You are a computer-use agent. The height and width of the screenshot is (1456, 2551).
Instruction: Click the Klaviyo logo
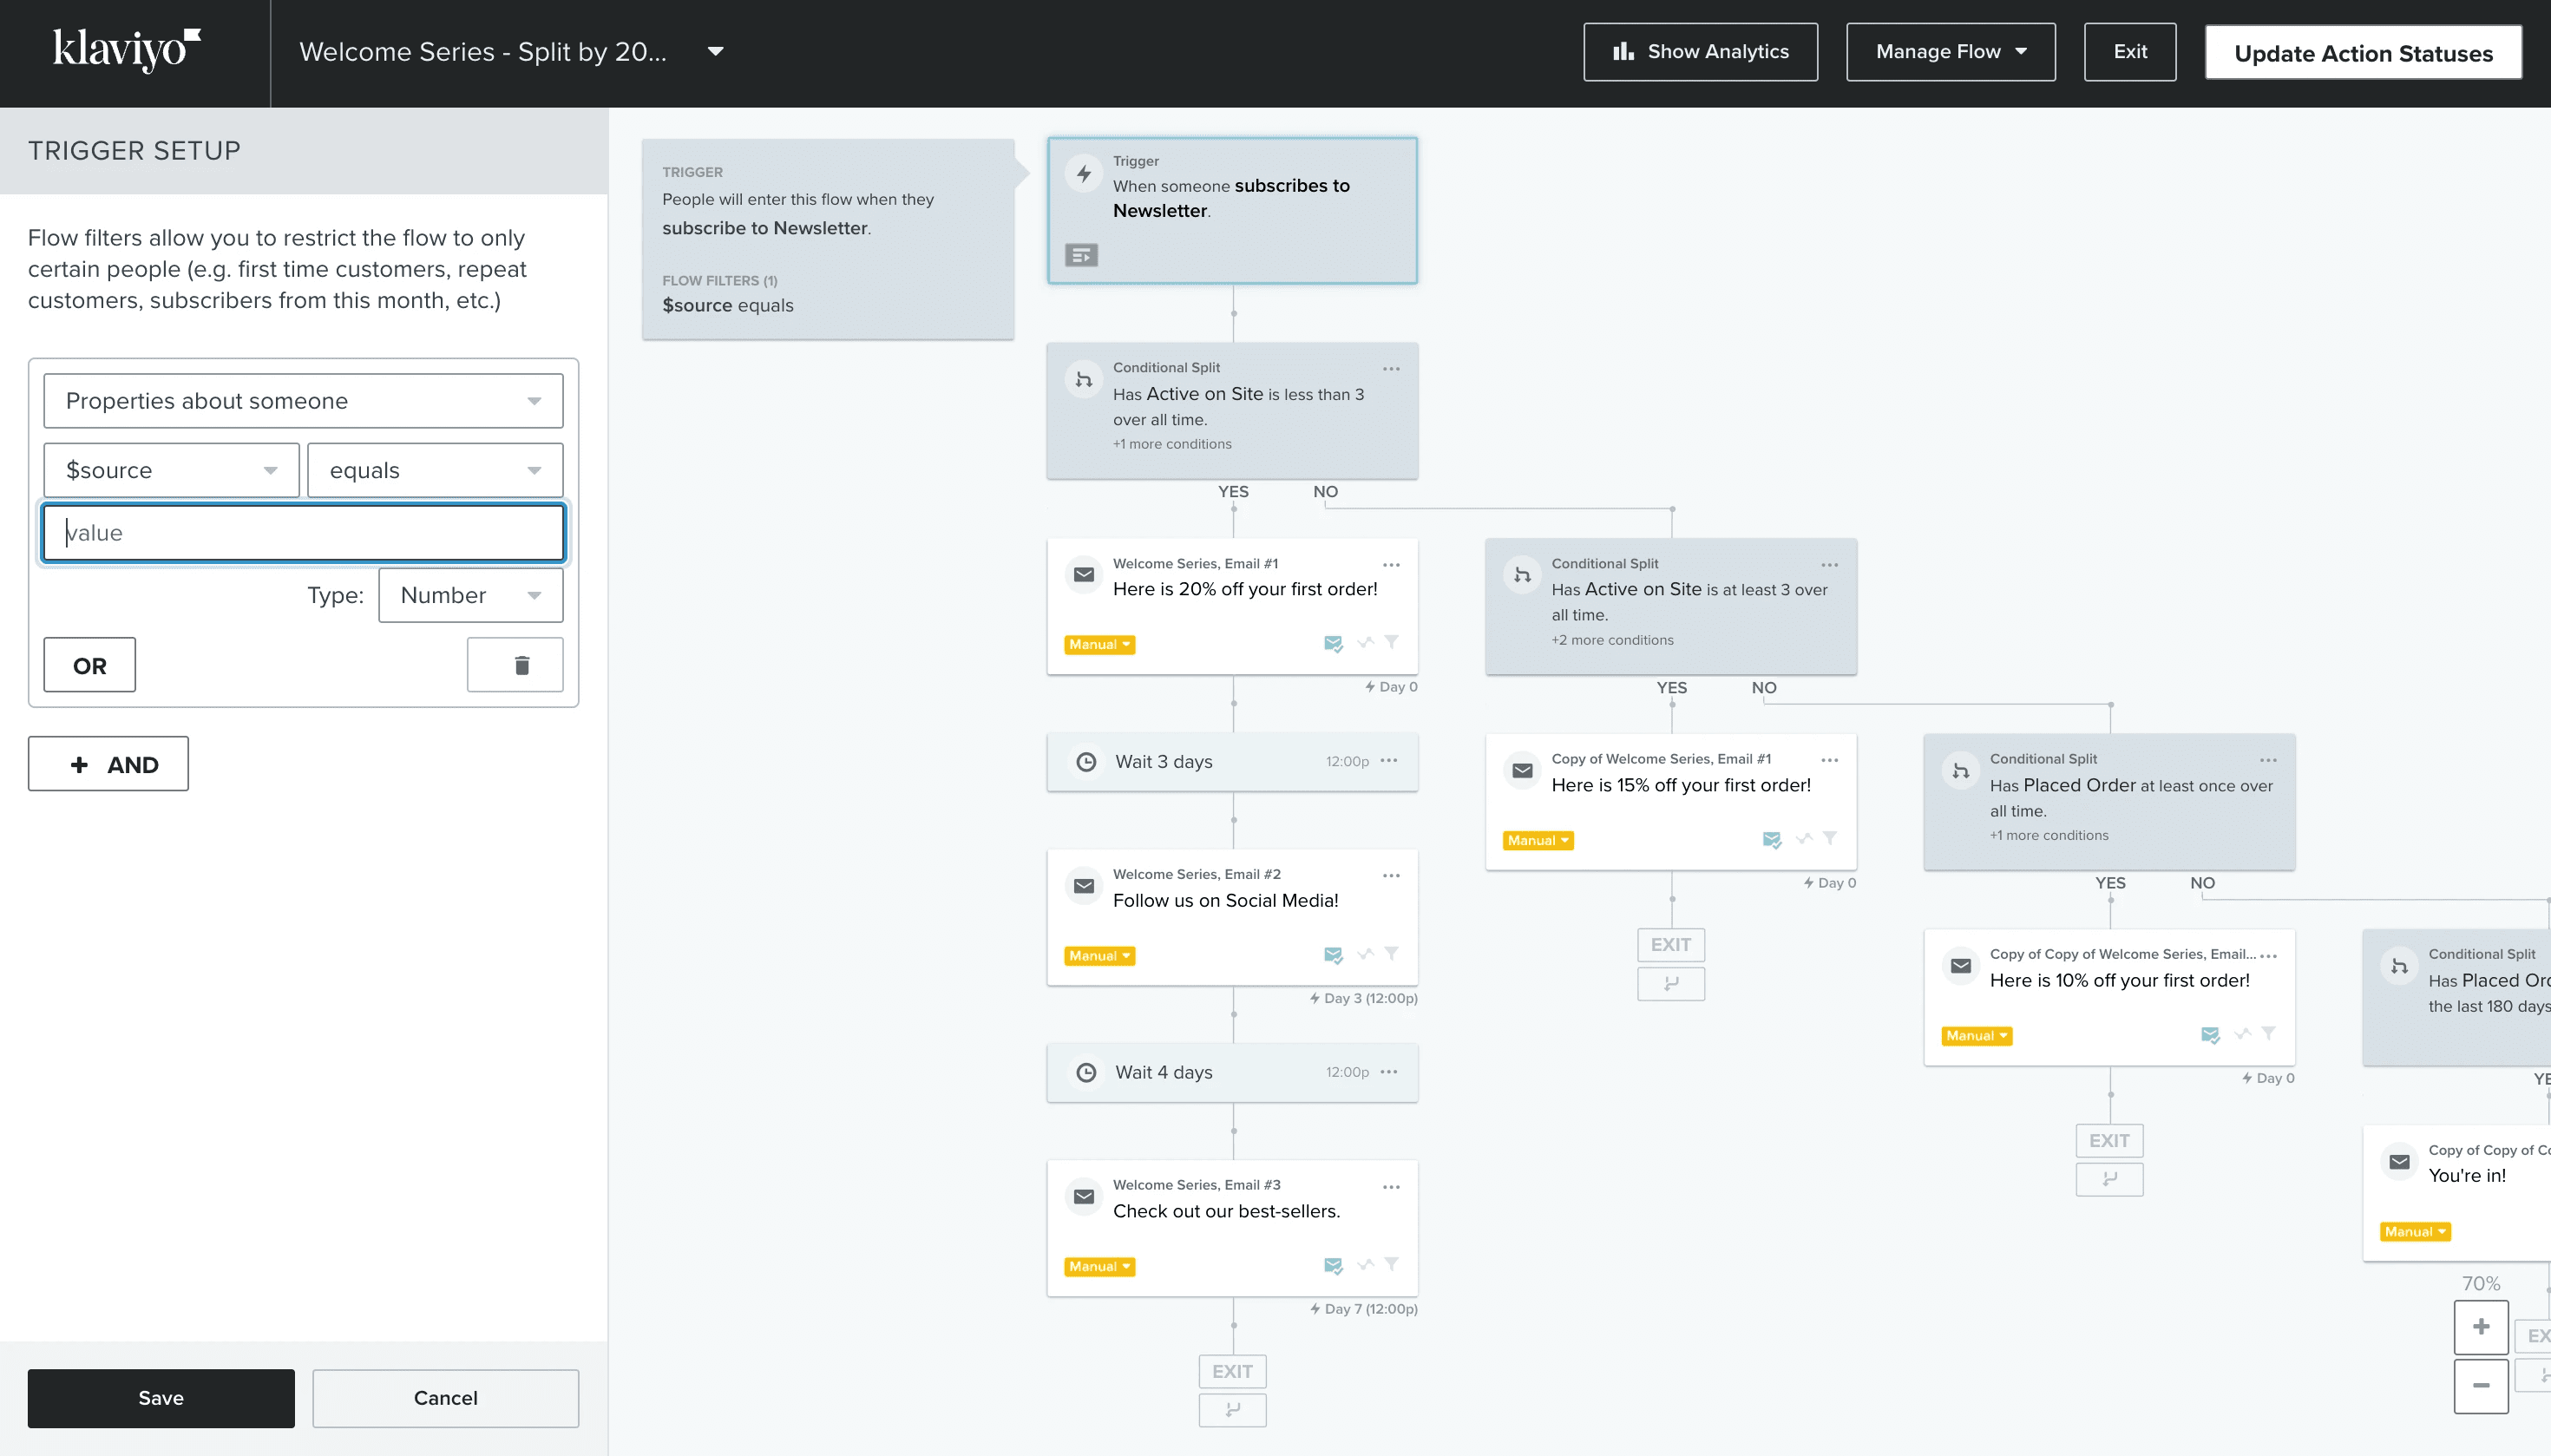[x=127, y=50]
